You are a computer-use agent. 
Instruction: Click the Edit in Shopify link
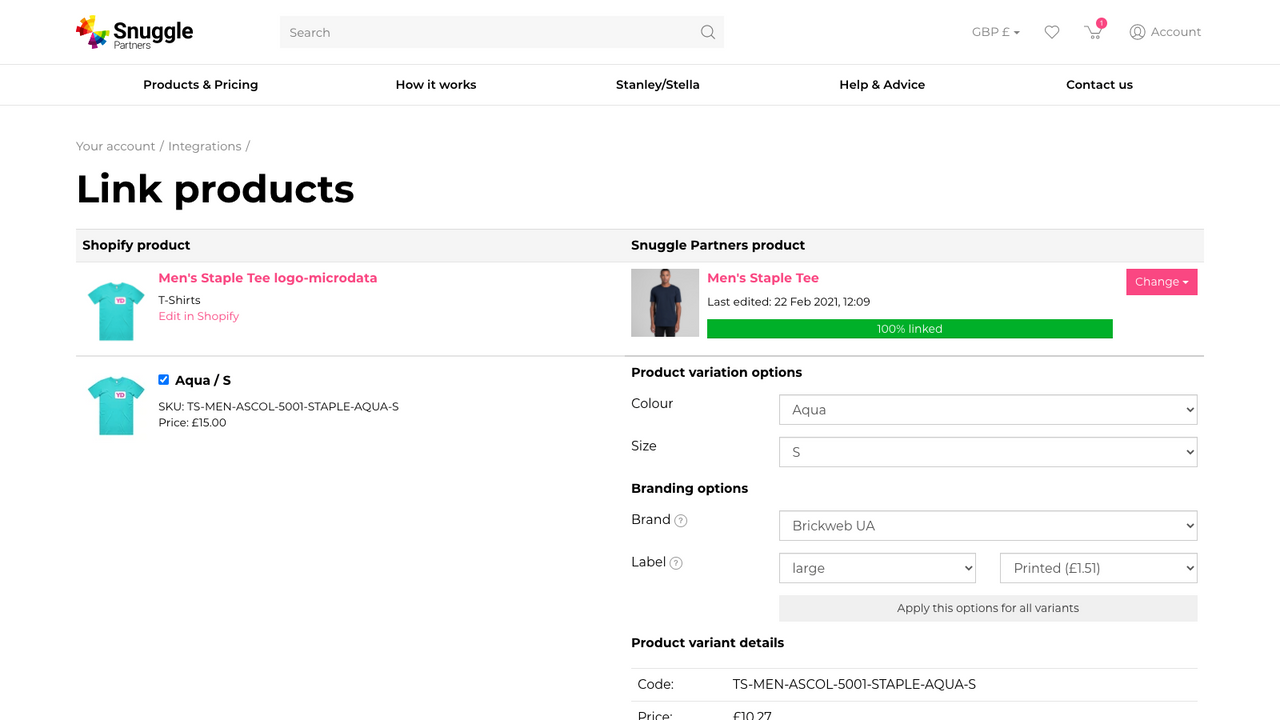[198, 315]
